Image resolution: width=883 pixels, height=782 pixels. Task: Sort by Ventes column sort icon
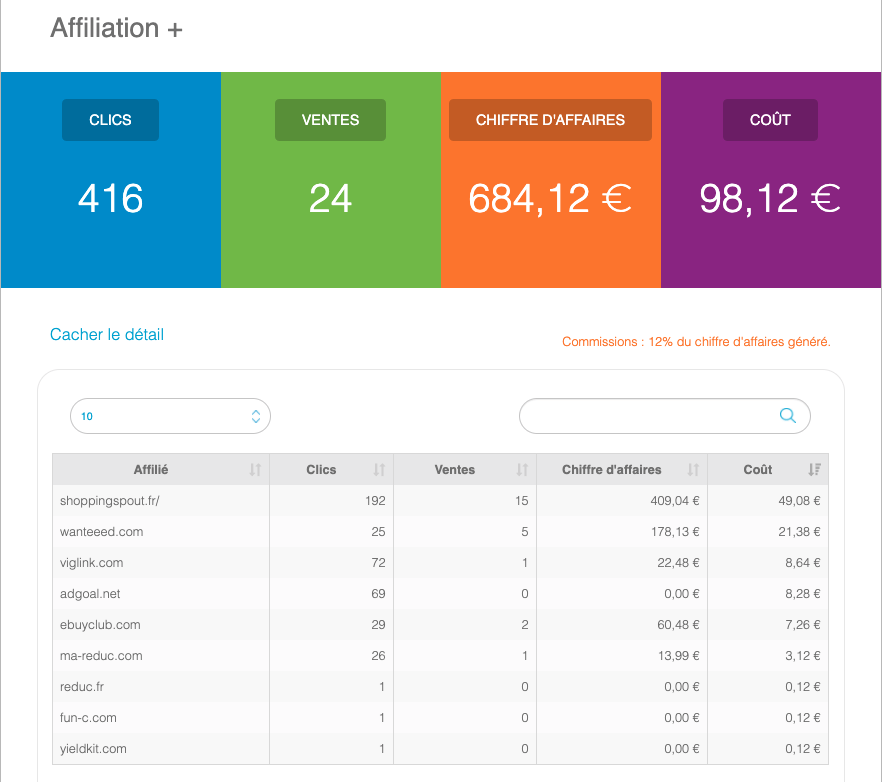(522, 470)
